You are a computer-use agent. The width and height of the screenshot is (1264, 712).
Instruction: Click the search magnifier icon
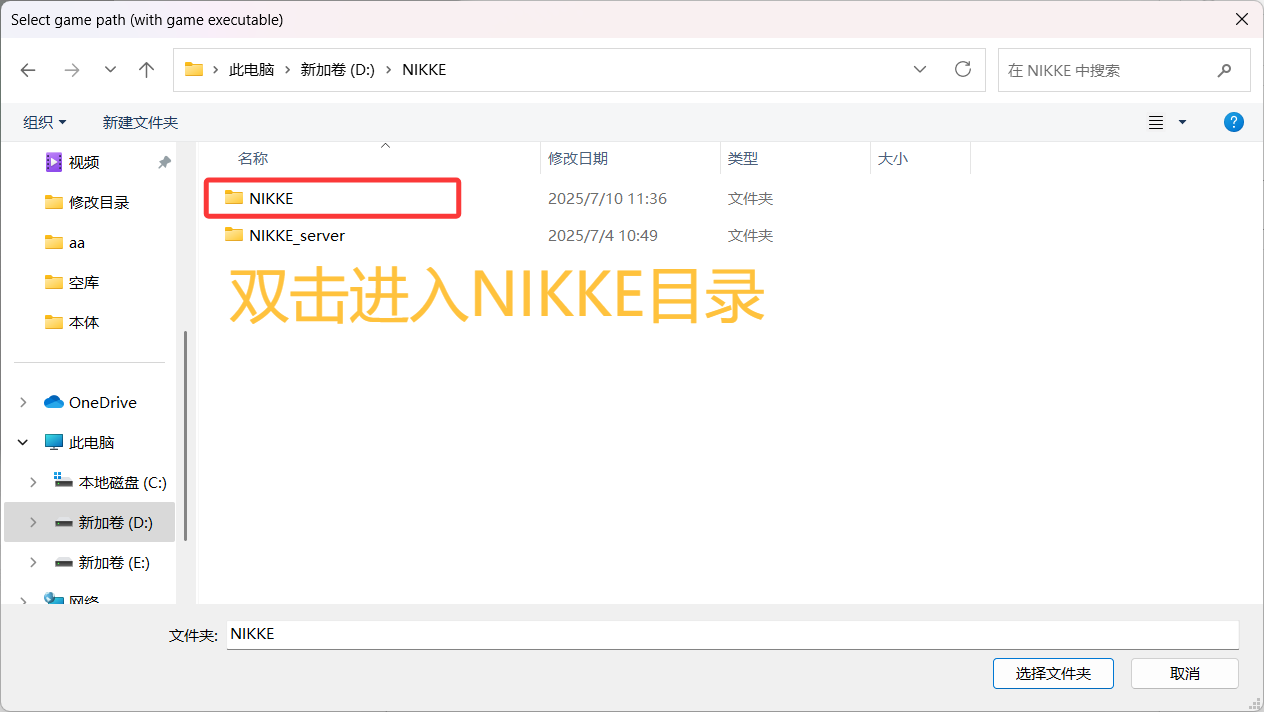1224,71
